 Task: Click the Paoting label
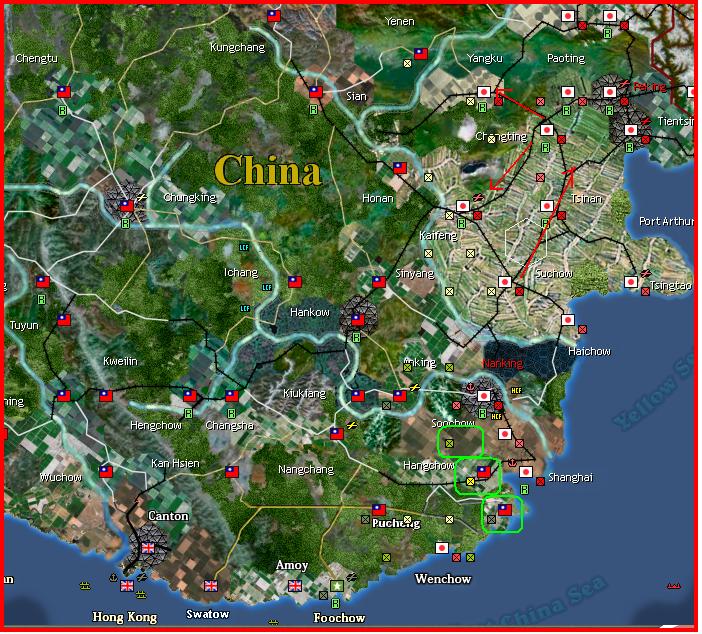tap(566, 58)
